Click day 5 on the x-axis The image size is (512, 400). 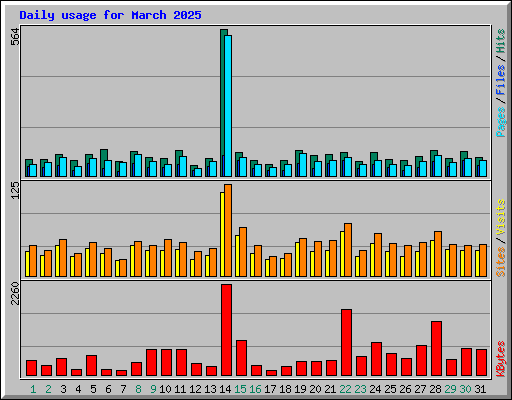[93, 389]
